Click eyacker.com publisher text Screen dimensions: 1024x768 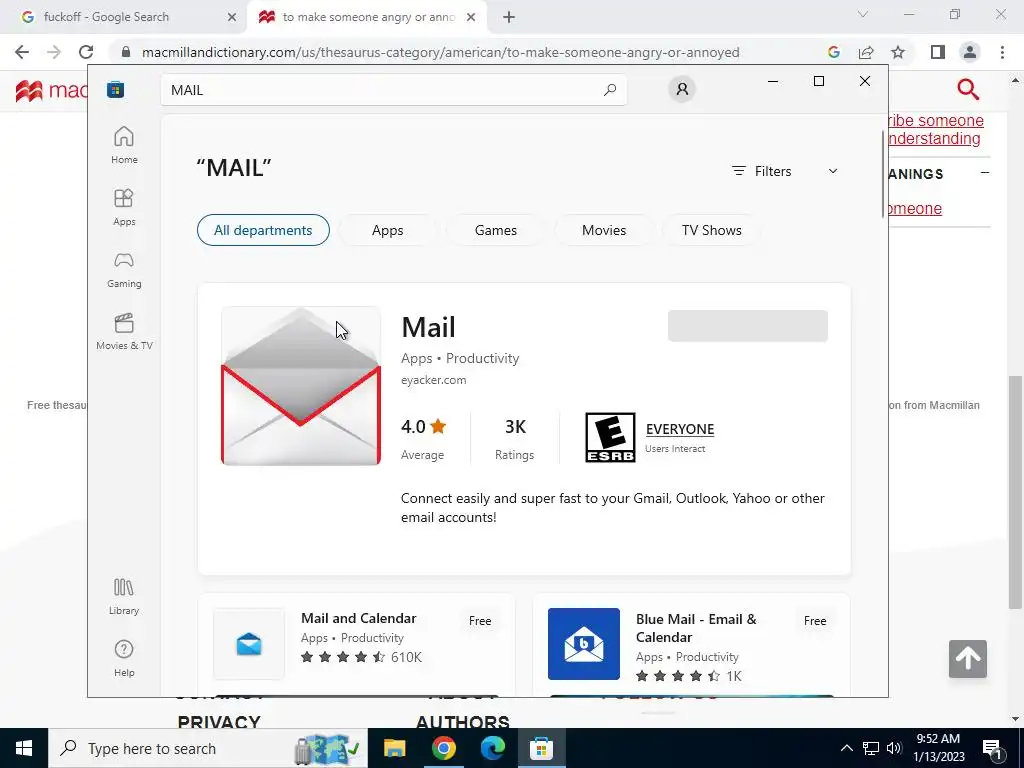tap(434, 380)
